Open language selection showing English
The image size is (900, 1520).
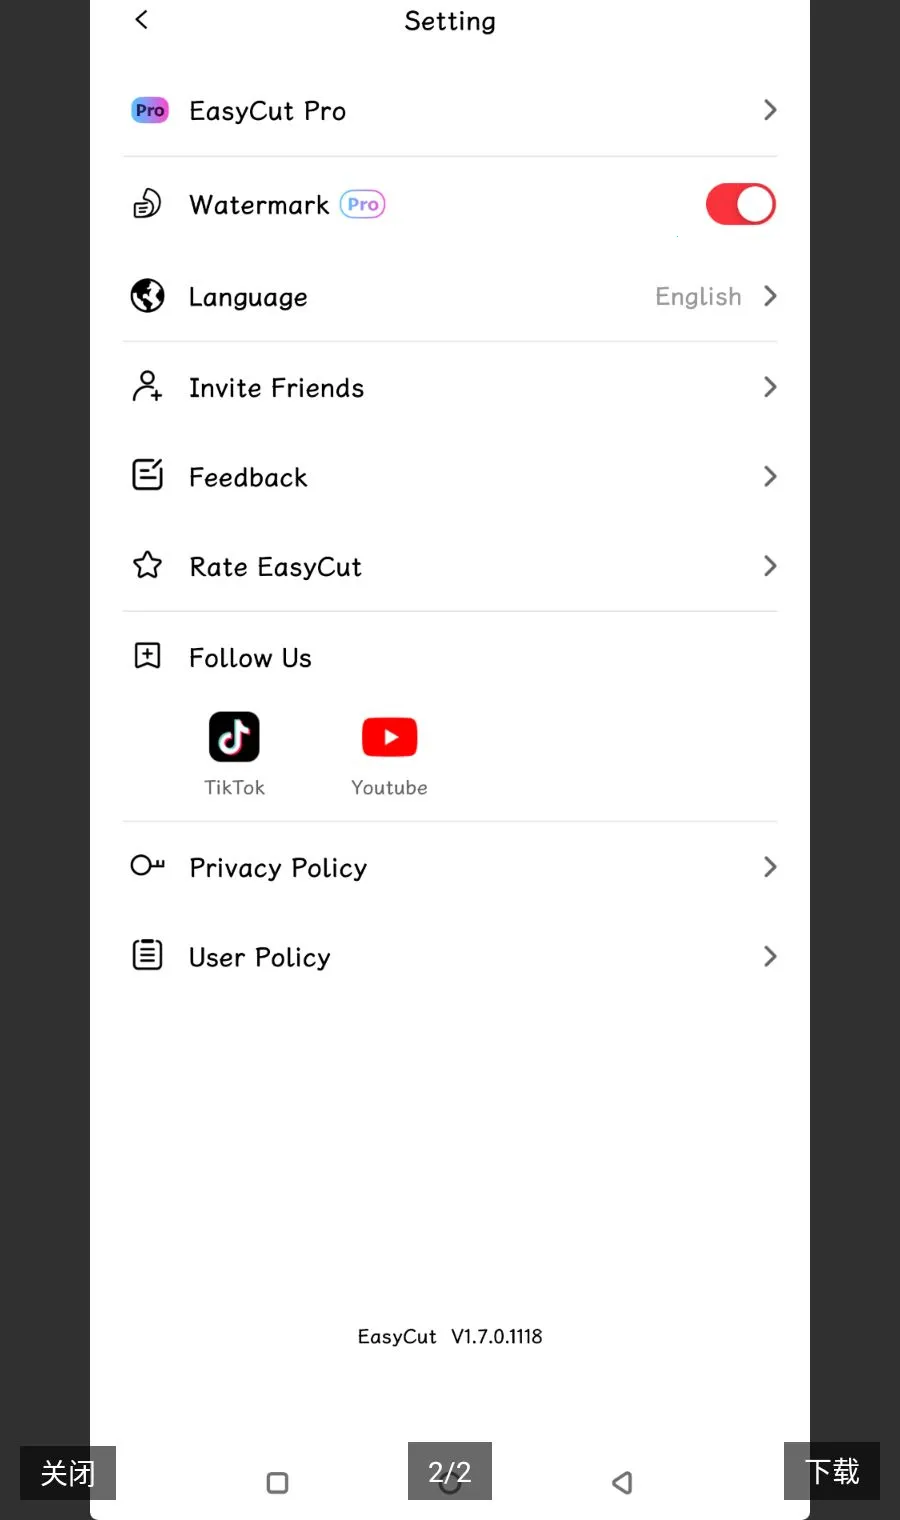pyautogui.click(x=716, y=296)
